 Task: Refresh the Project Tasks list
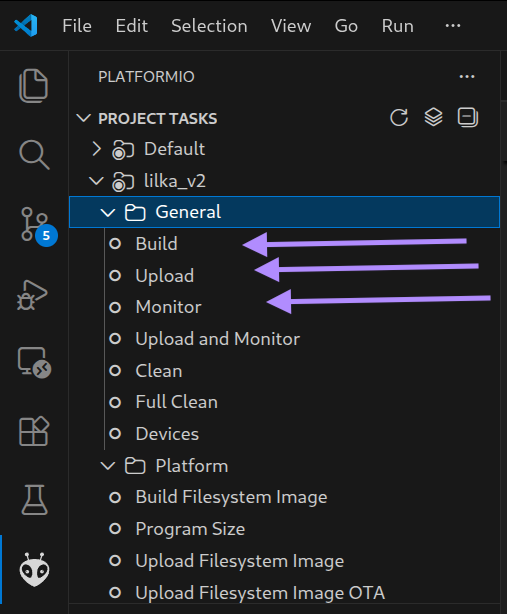399,117
